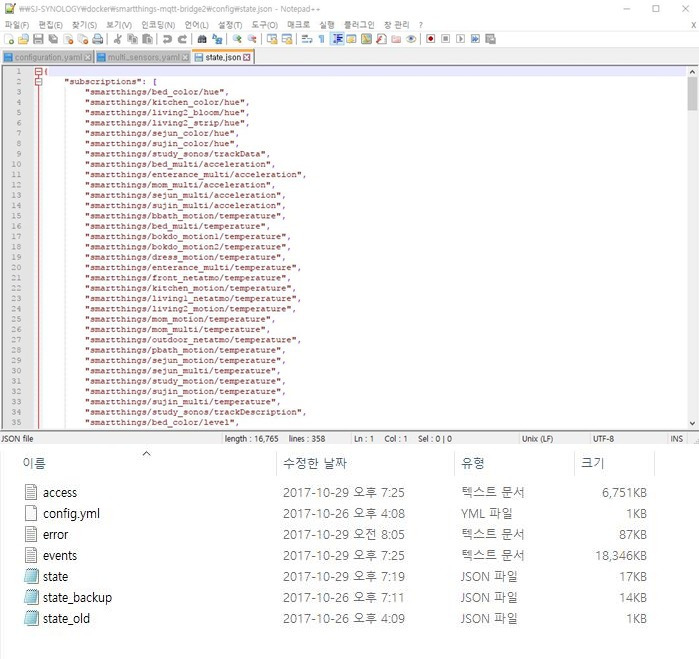
Task: Sort files by the 크기 column header
Action: pyautogui.click(x=592, y=463)
